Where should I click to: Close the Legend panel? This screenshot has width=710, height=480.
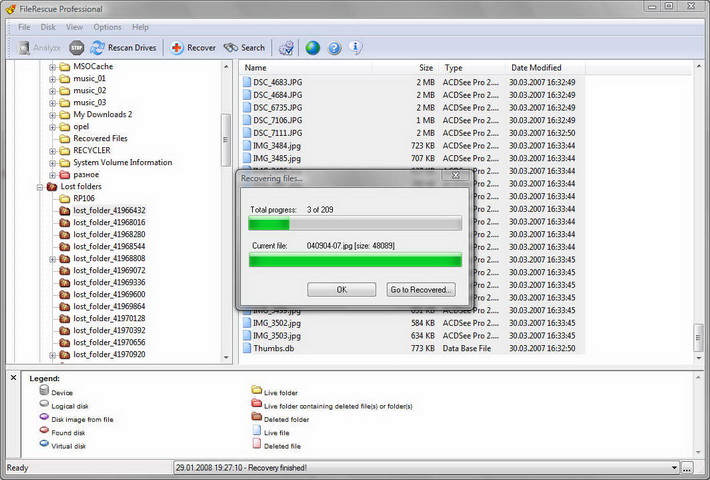click(13, 377)
